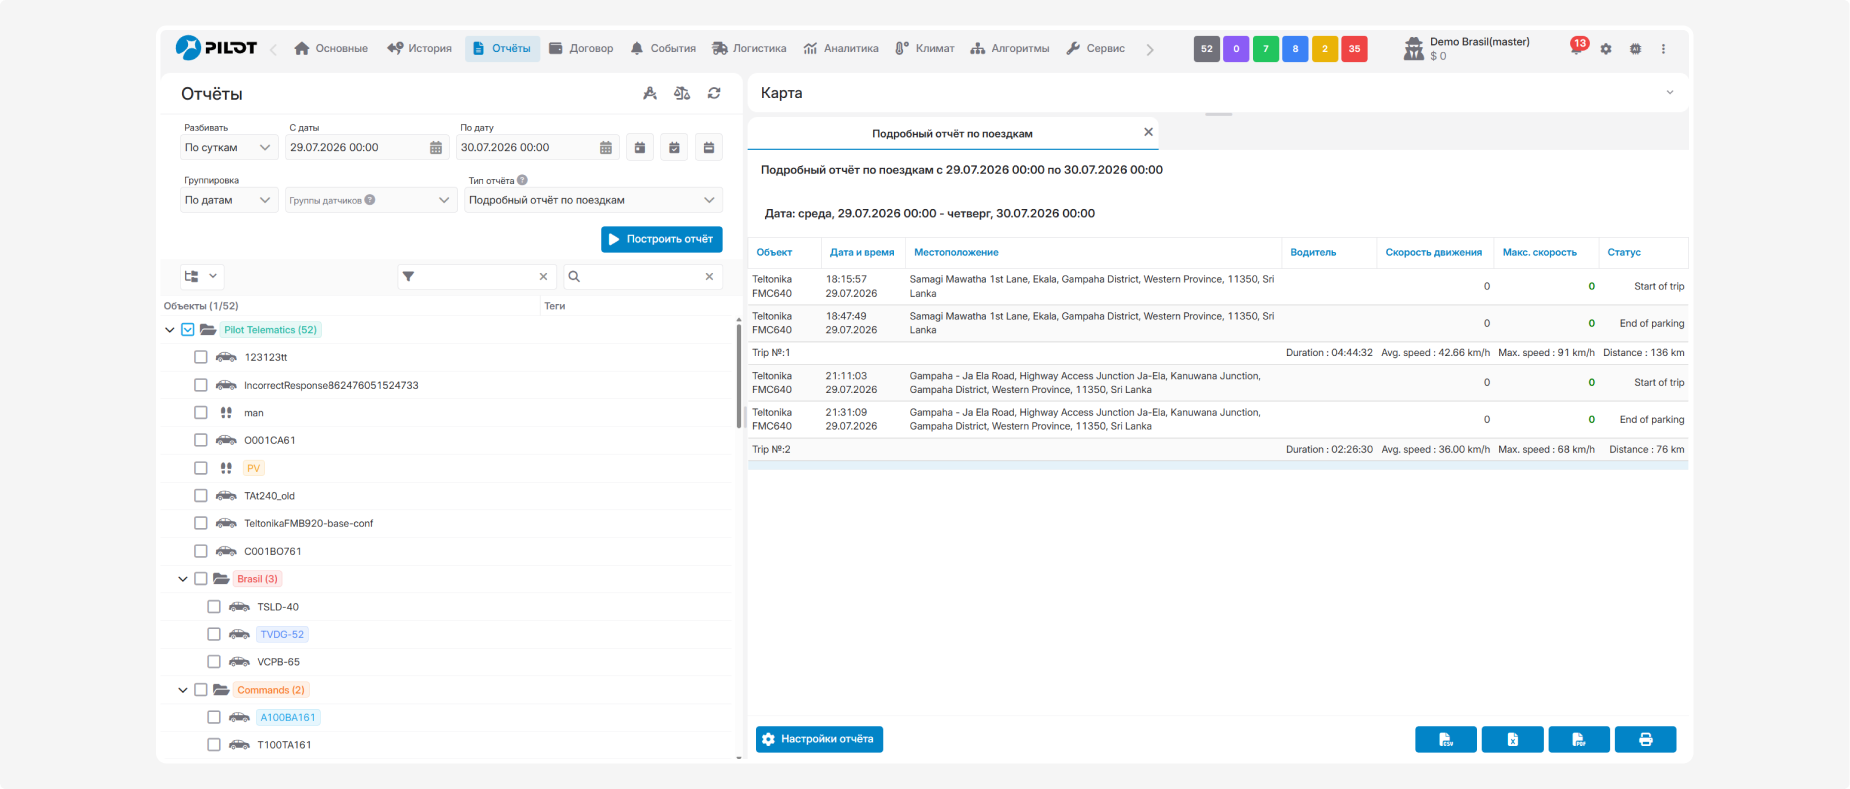1850x789 pixels.
Task: Click the Demo Brasil(master) account spy icon
Action: (x=1413, y=49)
